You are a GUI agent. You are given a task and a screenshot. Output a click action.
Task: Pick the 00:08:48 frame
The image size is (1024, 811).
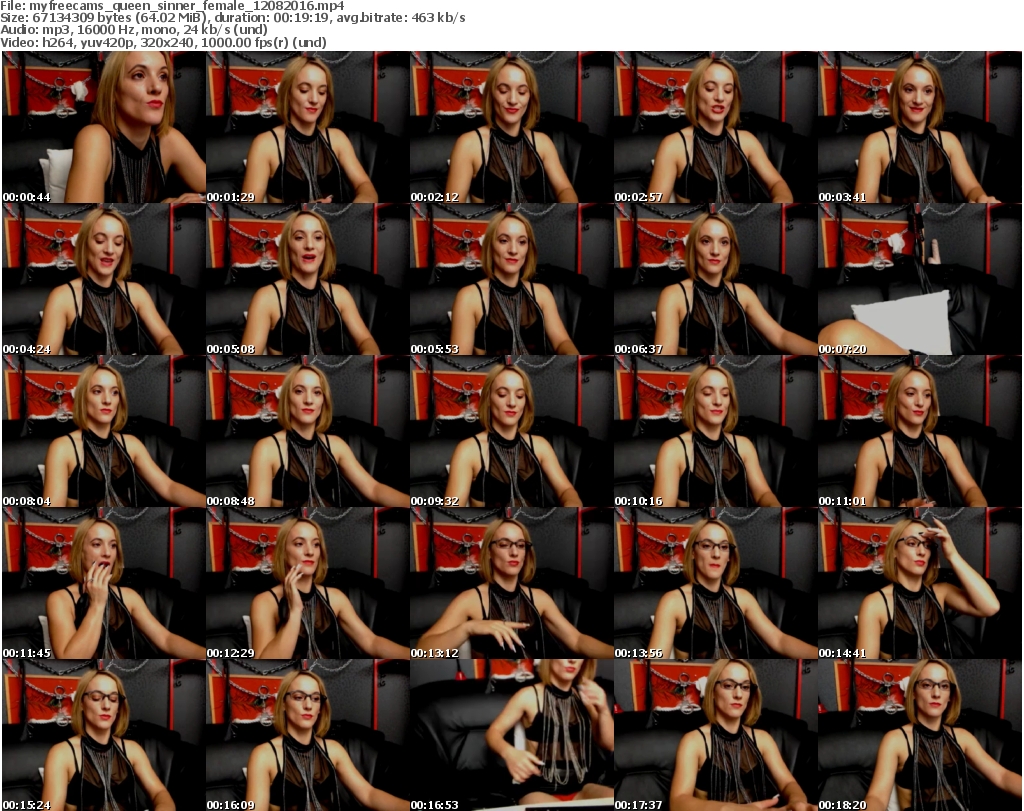(308, 432)
